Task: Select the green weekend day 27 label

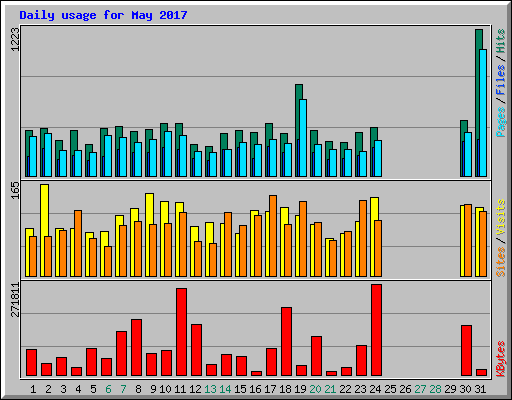Action: (420, 389)
